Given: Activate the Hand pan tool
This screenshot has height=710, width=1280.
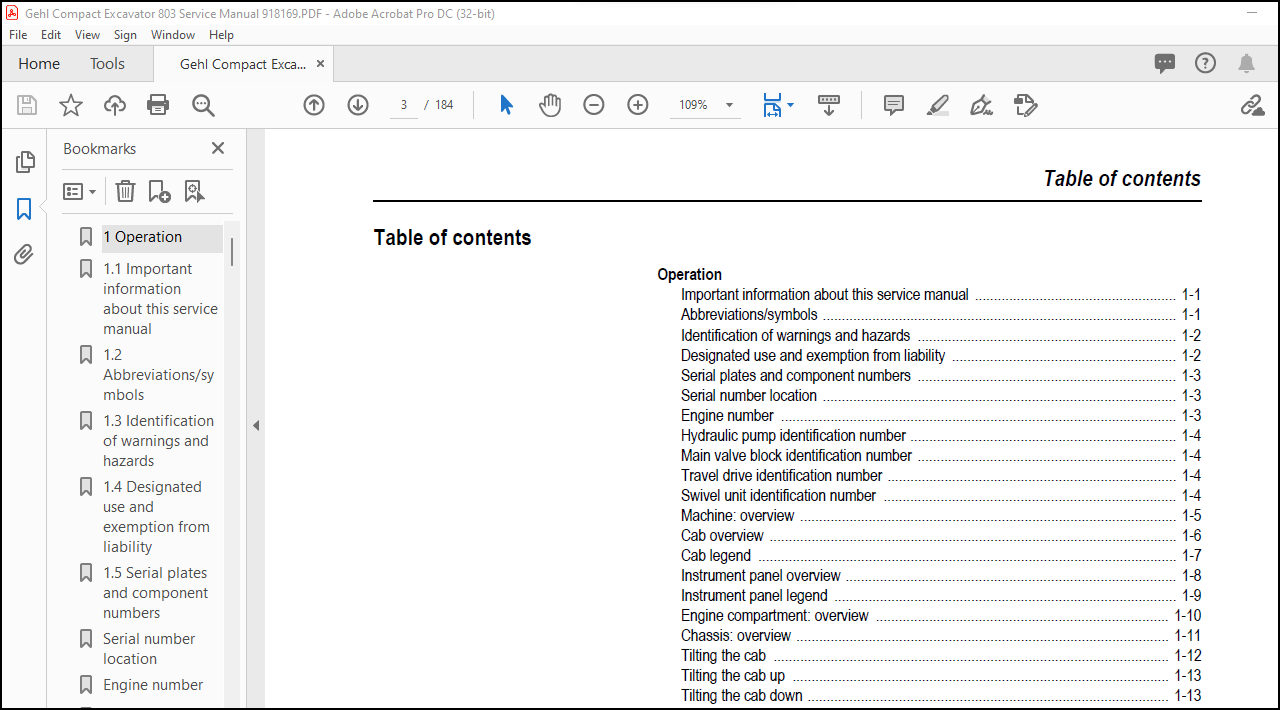Looking at the screenshot, I should click(550, 105).
